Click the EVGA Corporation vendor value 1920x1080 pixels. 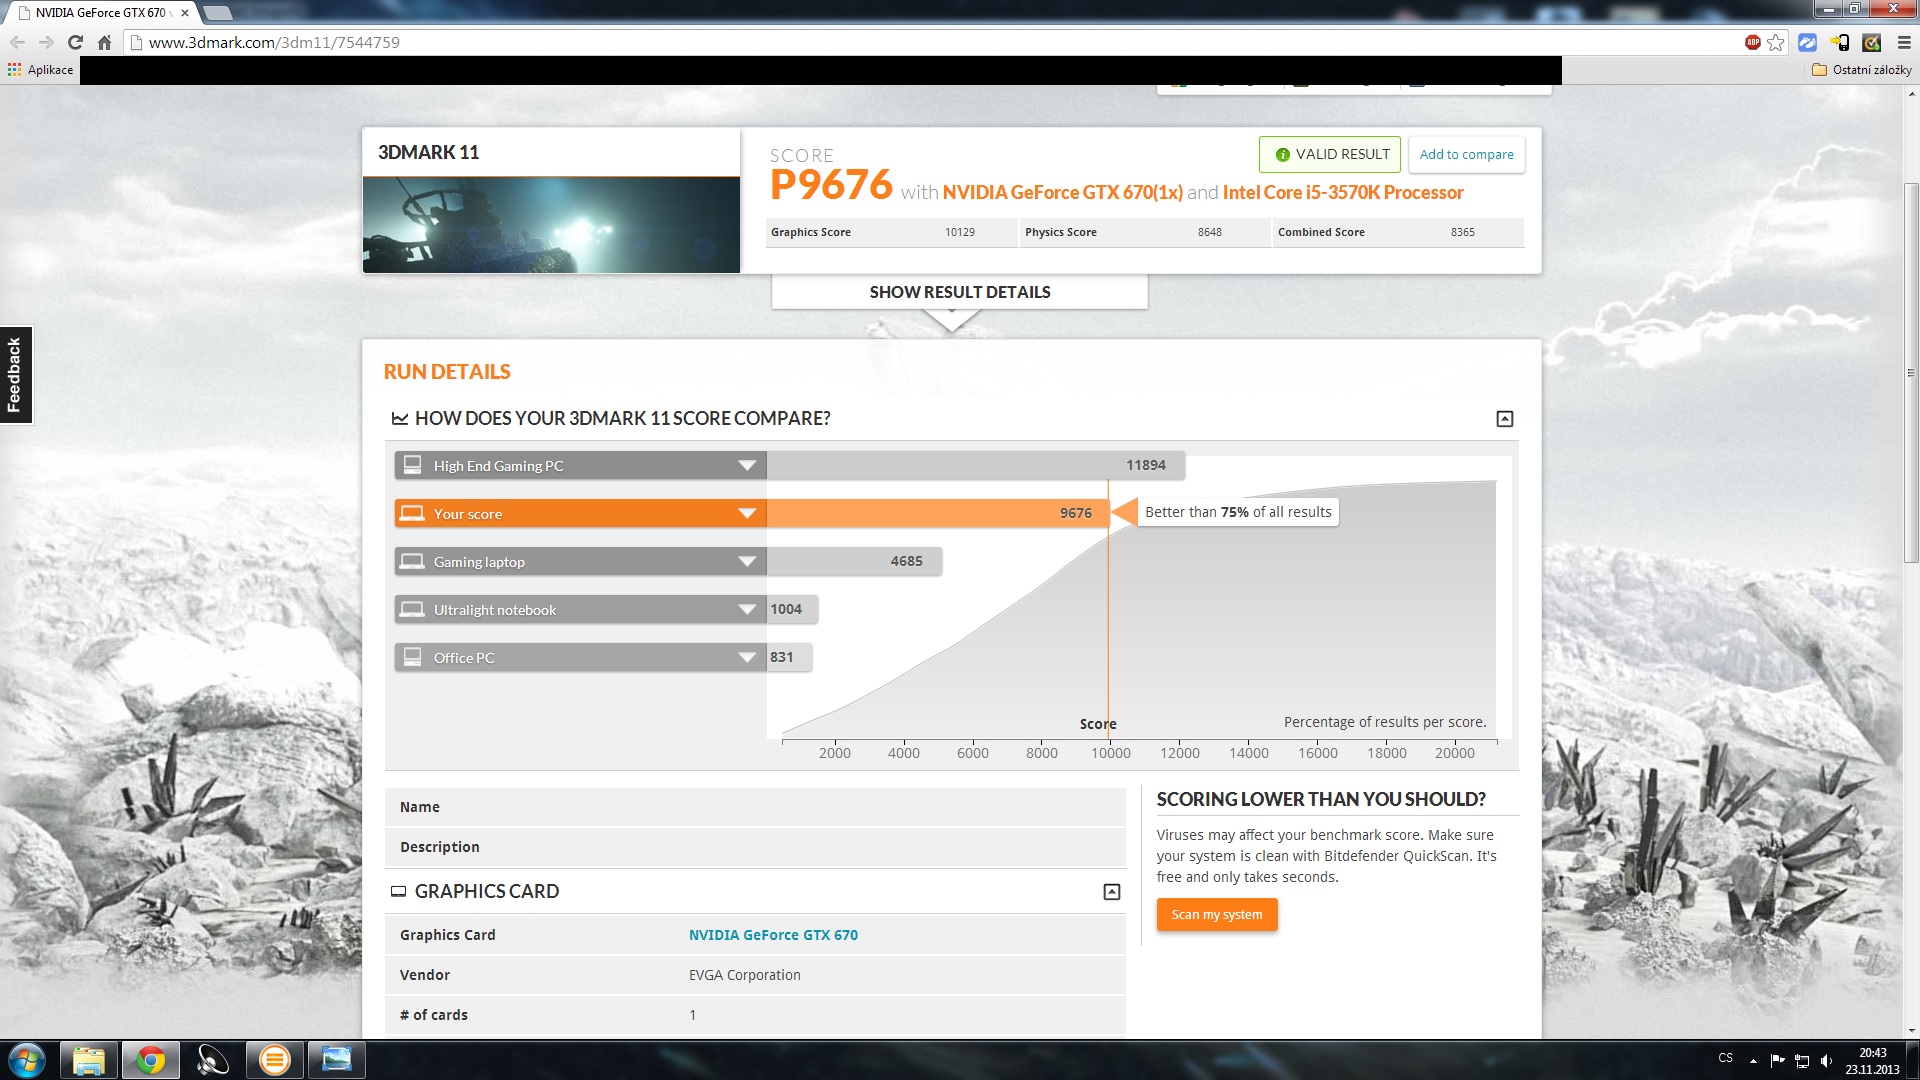[x=744, y=975]
